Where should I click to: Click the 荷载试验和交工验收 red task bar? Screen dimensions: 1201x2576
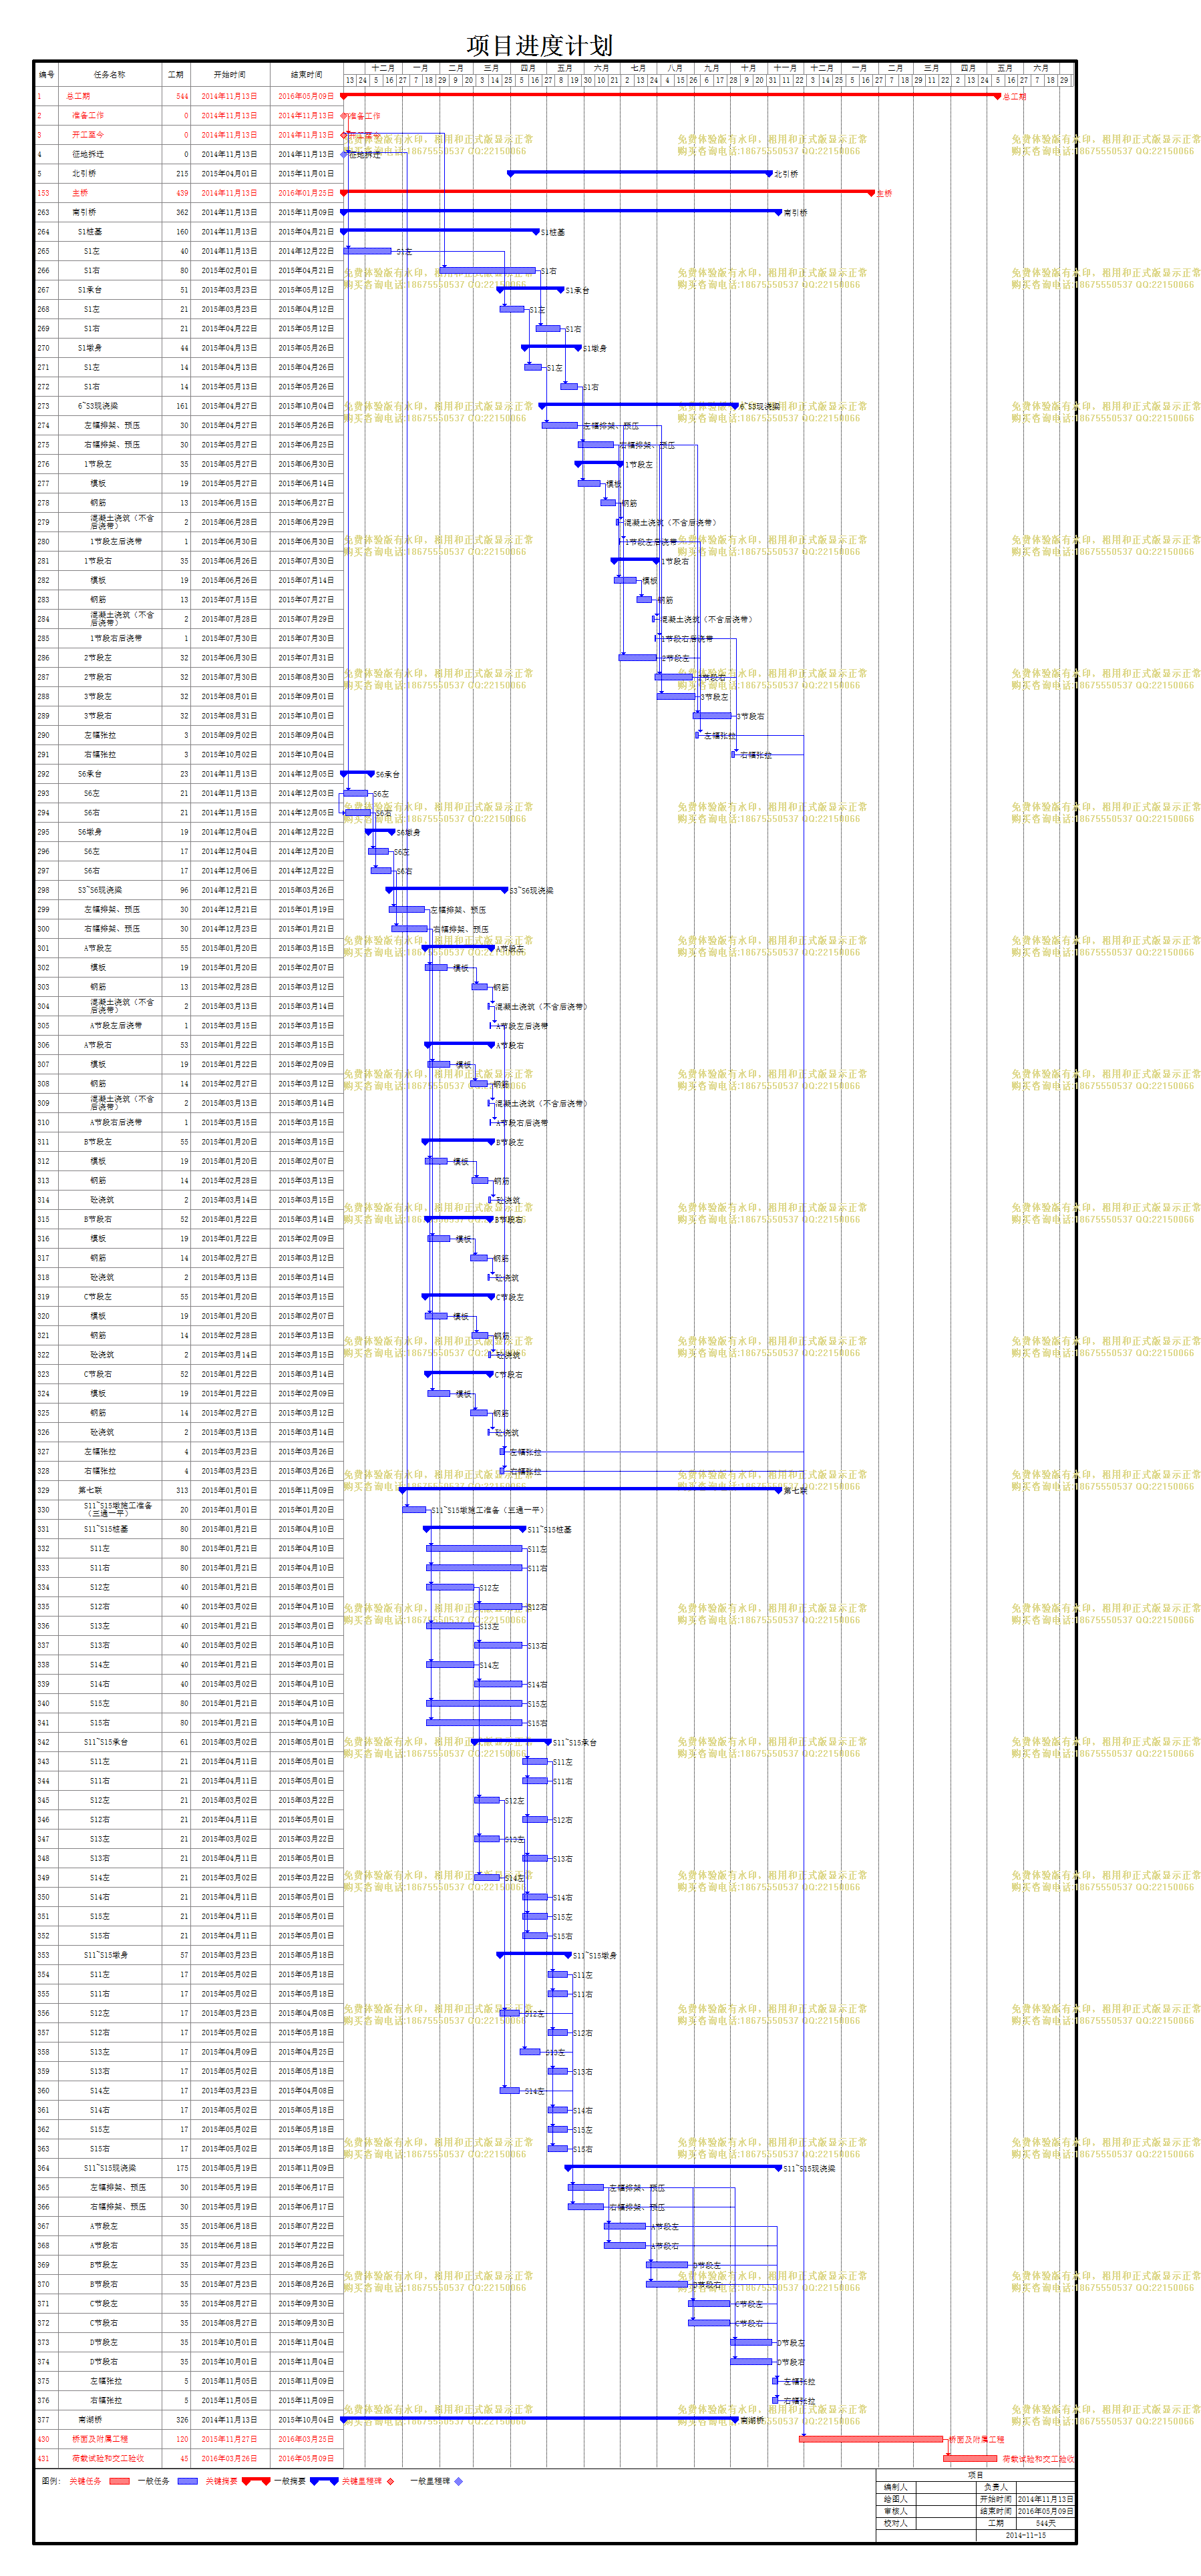(971, 2458)
